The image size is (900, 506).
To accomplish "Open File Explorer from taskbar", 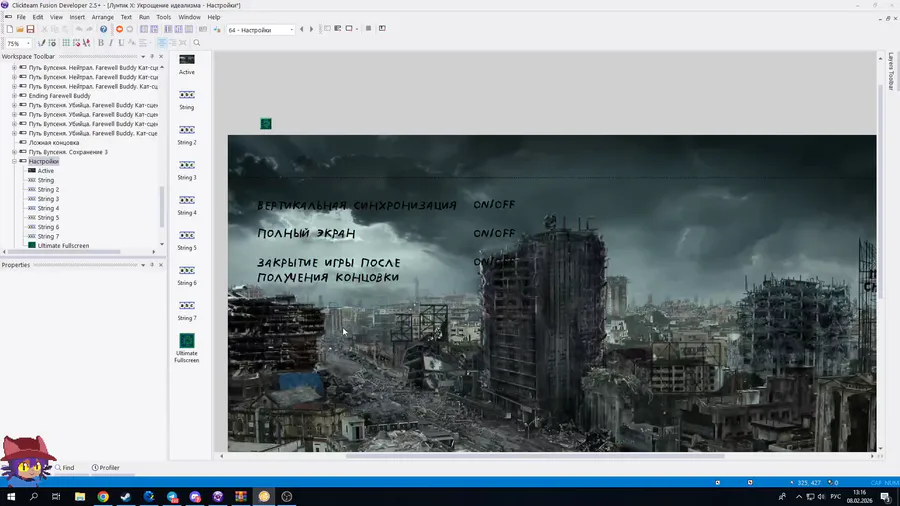I will [x=80, y=496].
